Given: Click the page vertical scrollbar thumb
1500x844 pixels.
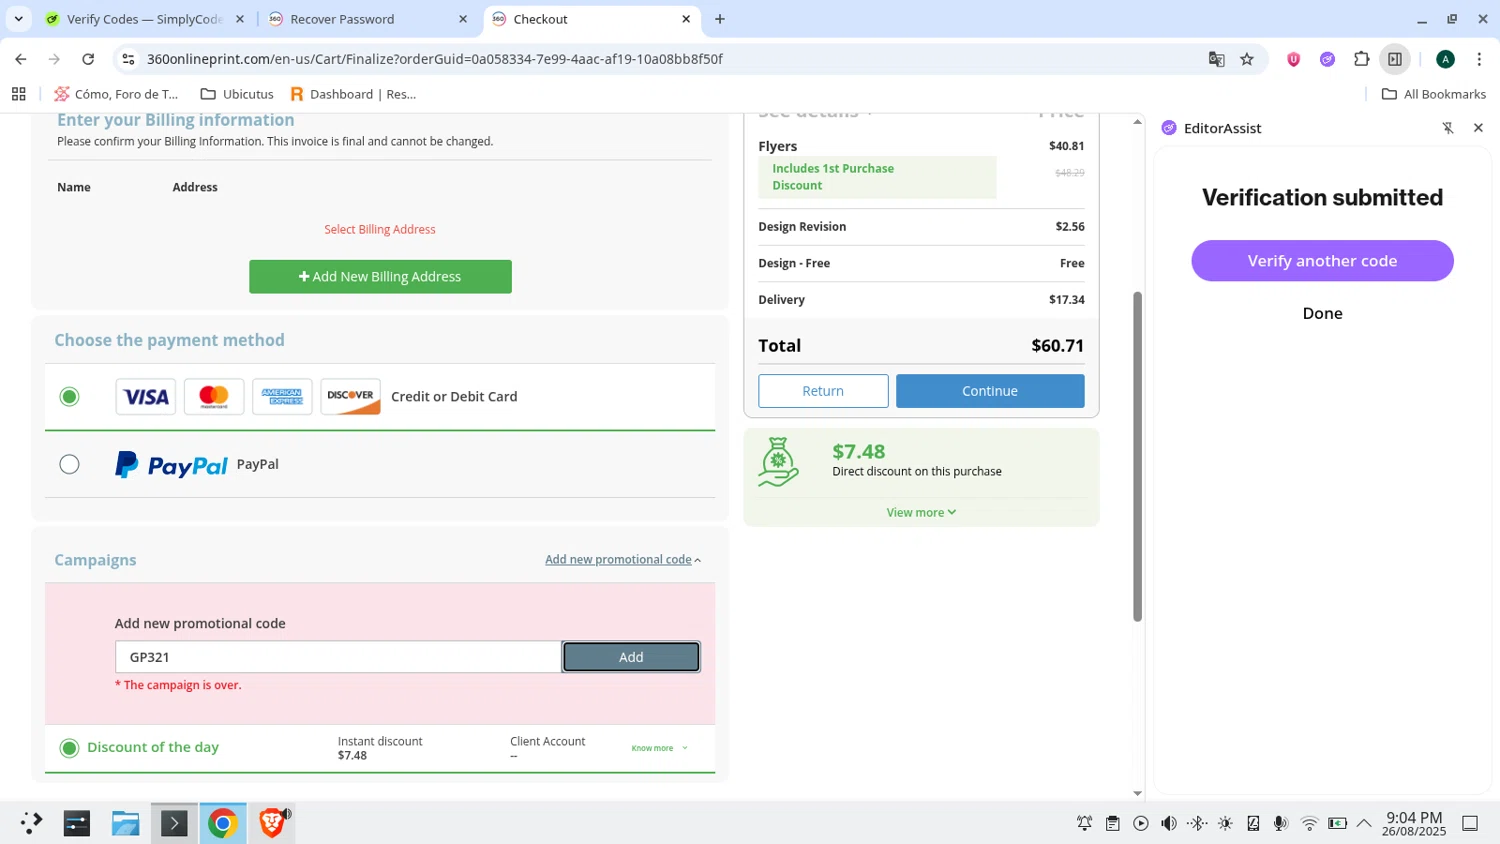Looking at the screenshot, I should click(x=1137, y=456).
